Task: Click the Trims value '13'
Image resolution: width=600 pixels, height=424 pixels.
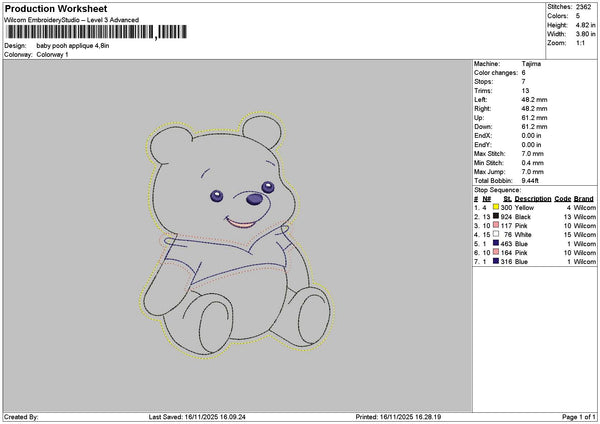Action: (525, 91)
